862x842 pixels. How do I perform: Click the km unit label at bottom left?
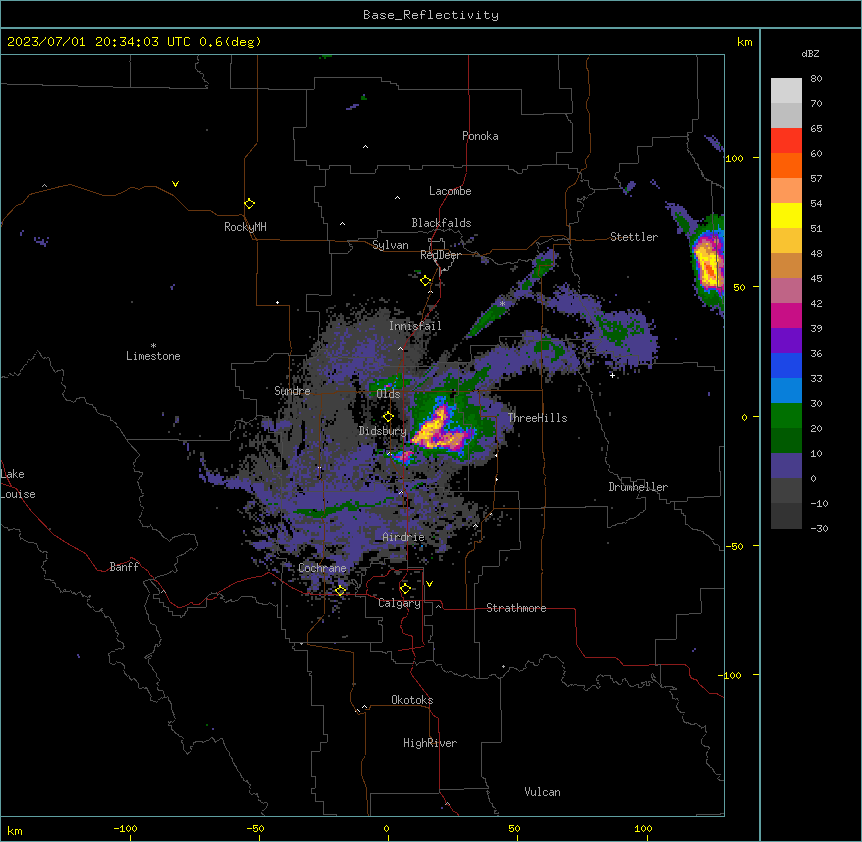click(15, 830)
